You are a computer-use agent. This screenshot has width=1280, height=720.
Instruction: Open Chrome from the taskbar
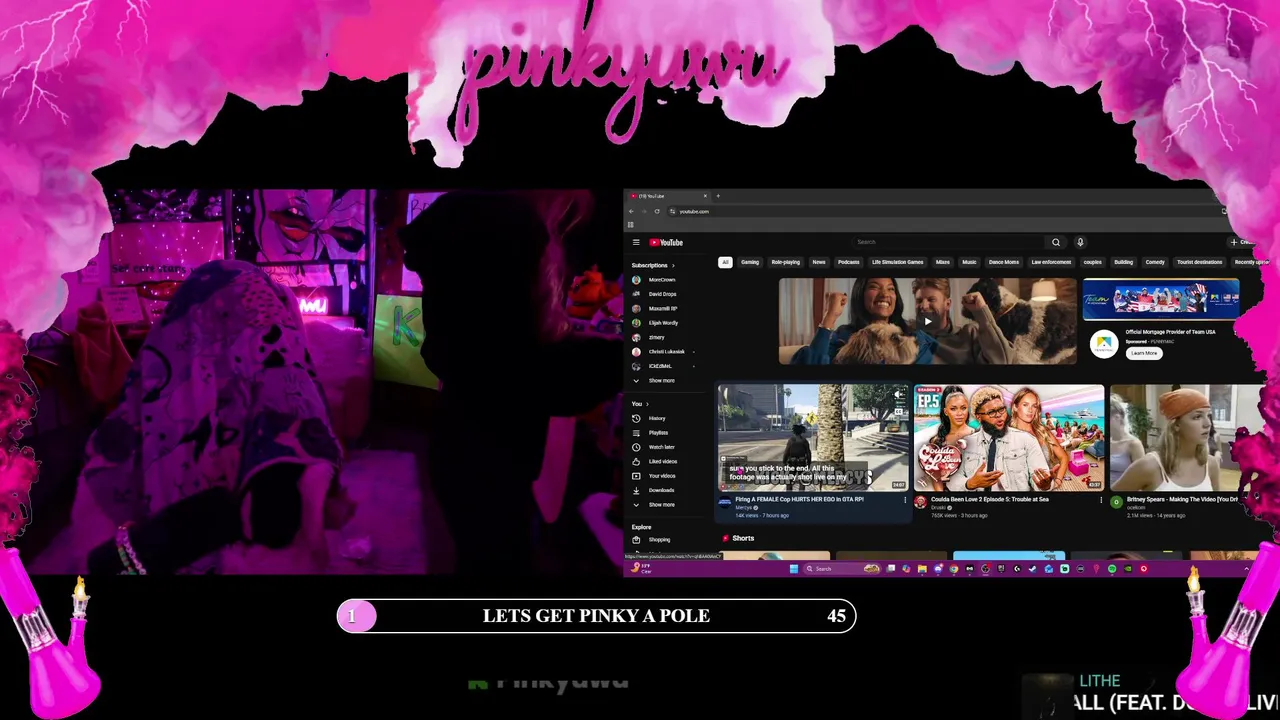(953, 569)
